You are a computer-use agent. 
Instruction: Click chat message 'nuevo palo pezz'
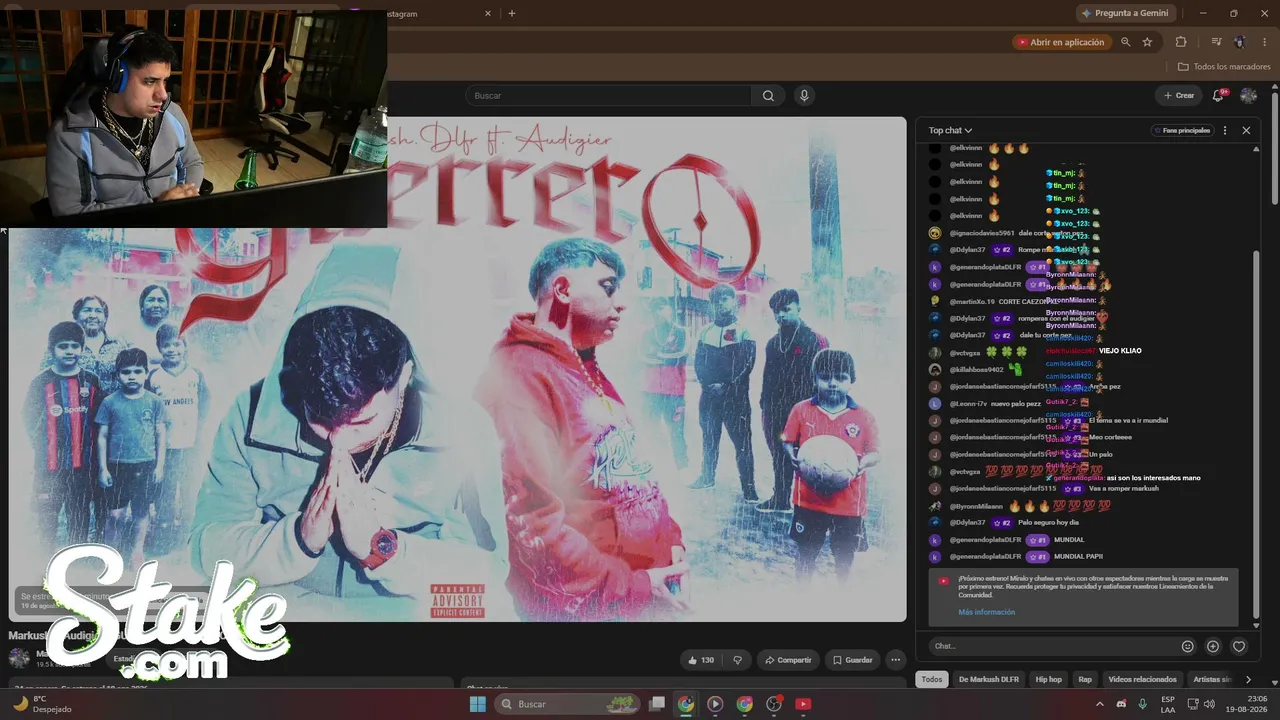[x=1018, y=403]
